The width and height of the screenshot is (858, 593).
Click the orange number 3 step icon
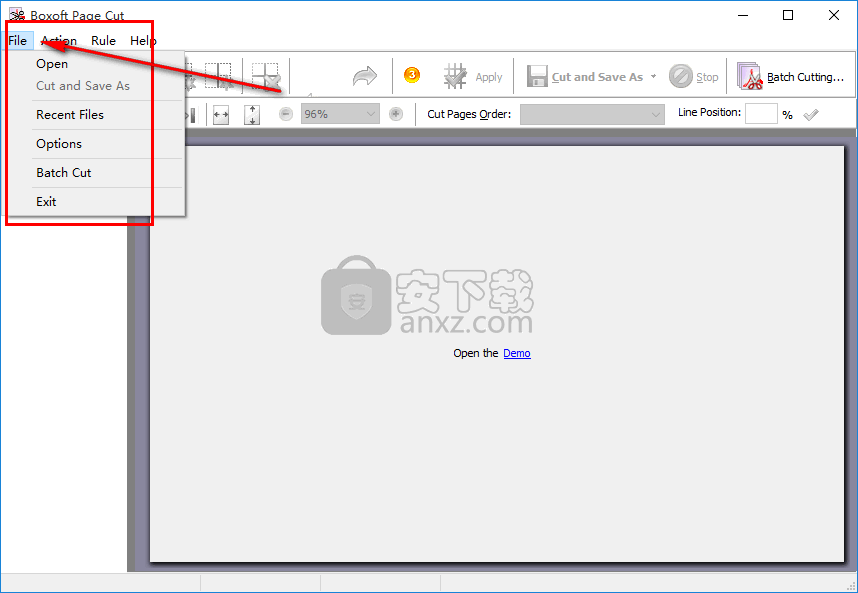pyautogui.click(x=412, y=75)
